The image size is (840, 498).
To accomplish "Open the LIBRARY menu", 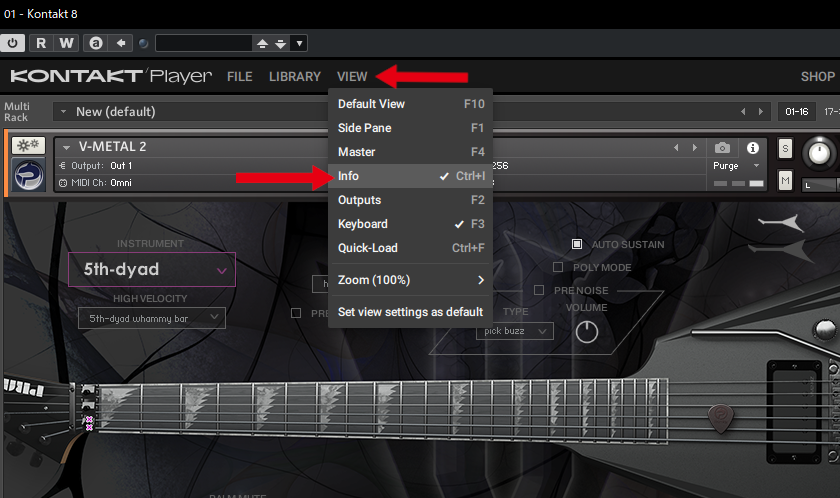I will point(295,77).
